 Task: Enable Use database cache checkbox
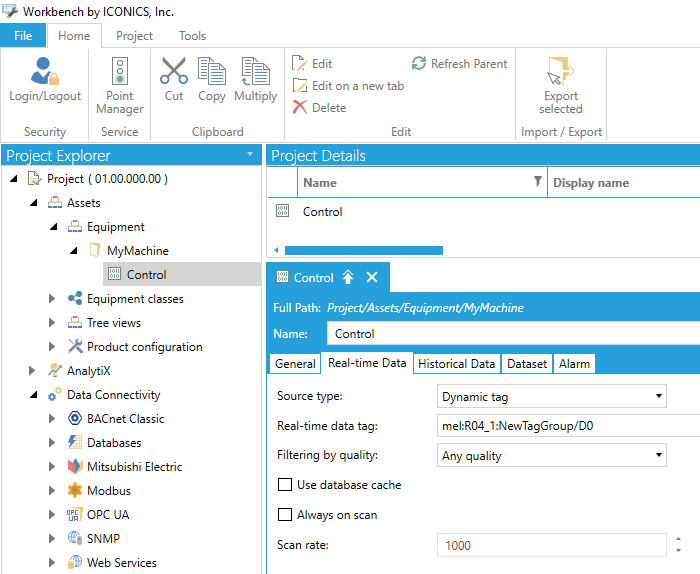pos(285,484)
